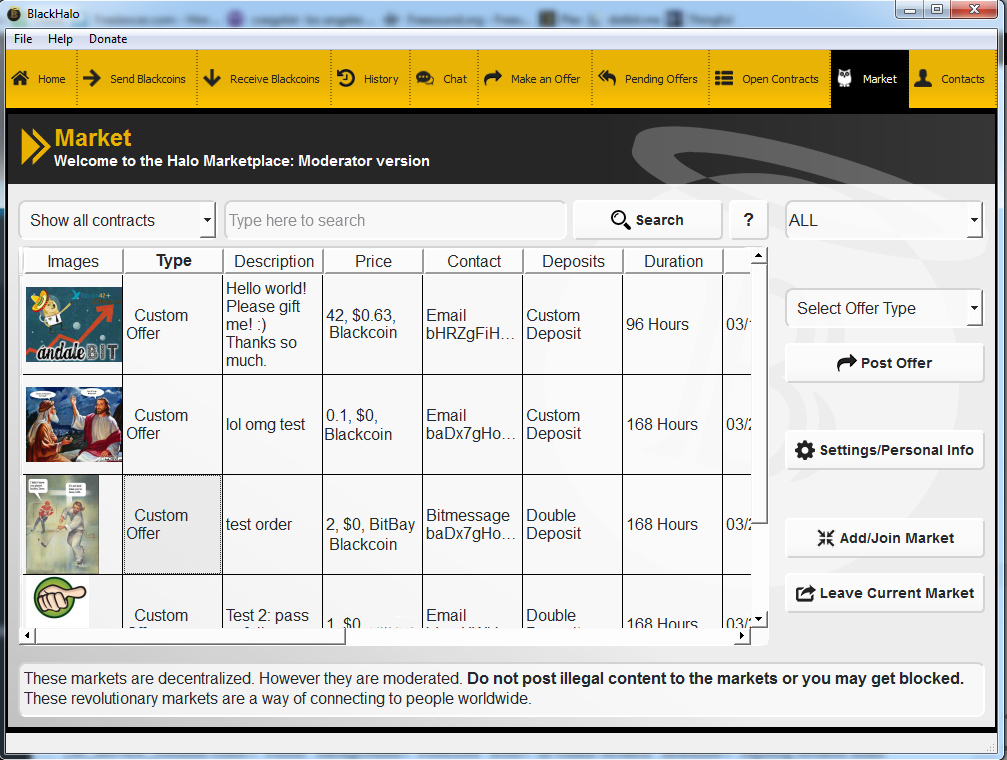Switch to the Chat tab

[442, 79]
